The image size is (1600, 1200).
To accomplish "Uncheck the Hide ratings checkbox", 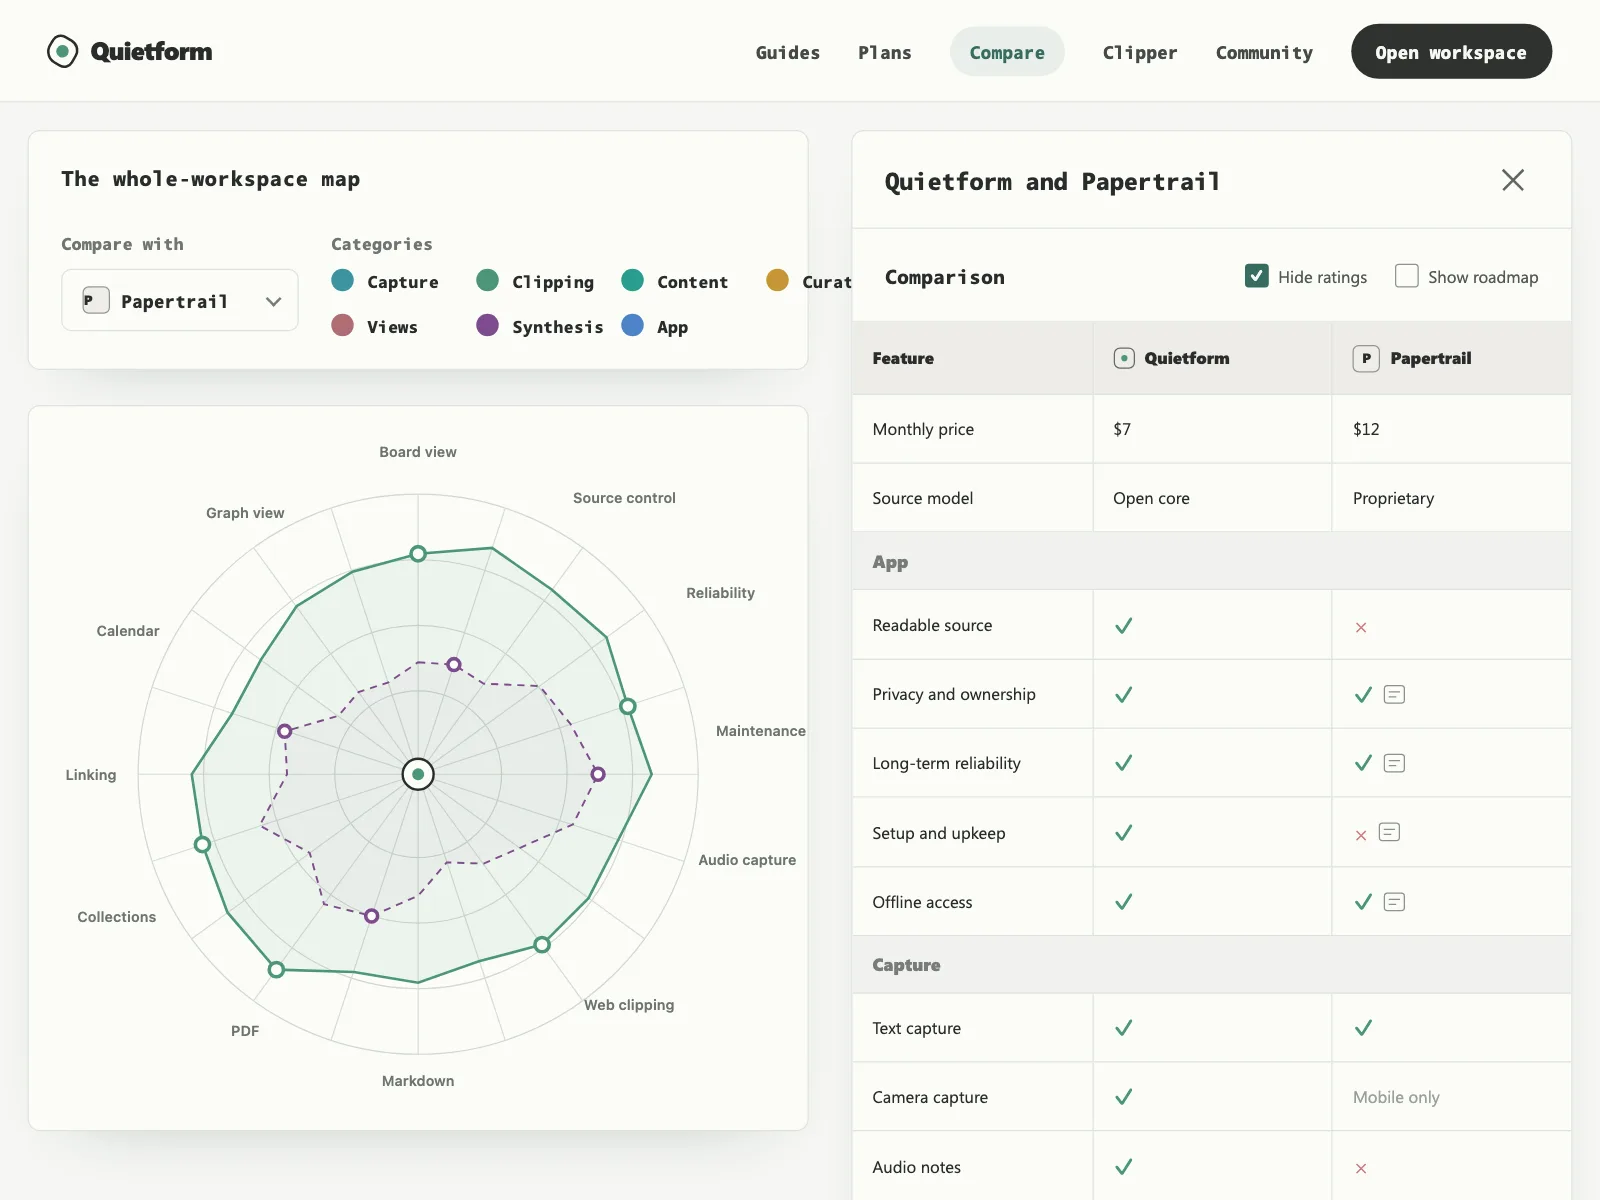I will click(x=1257, y=276).
